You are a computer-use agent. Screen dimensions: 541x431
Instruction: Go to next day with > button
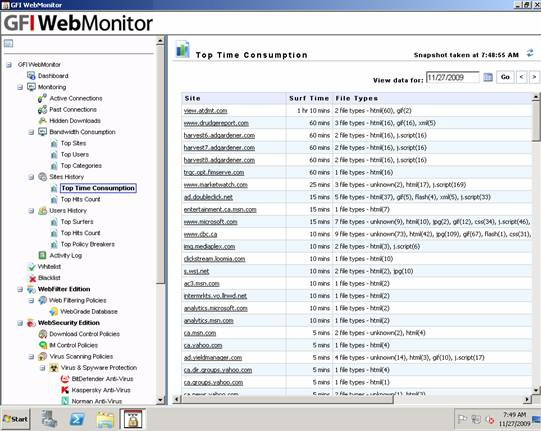tap(534, 77)
